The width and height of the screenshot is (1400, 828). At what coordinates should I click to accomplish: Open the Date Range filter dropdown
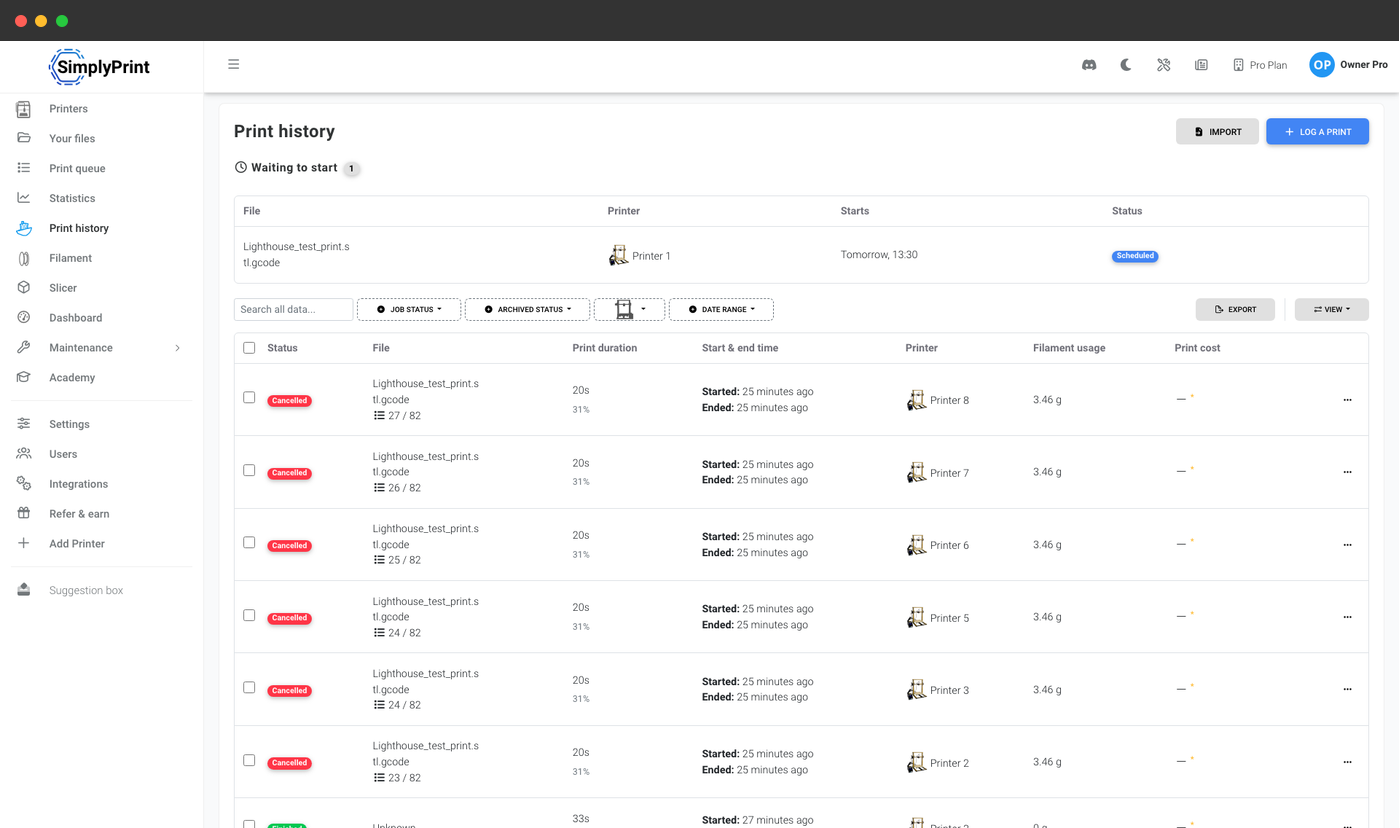(x=721, y=310)
